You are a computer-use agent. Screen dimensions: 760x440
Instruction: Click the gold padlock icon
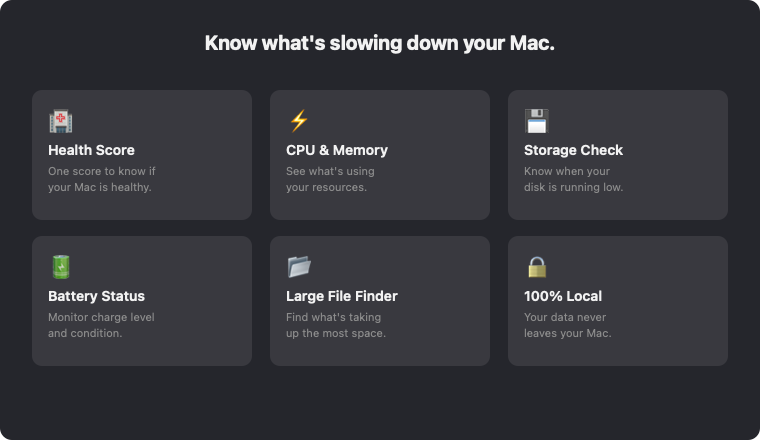tap(537, 267)
